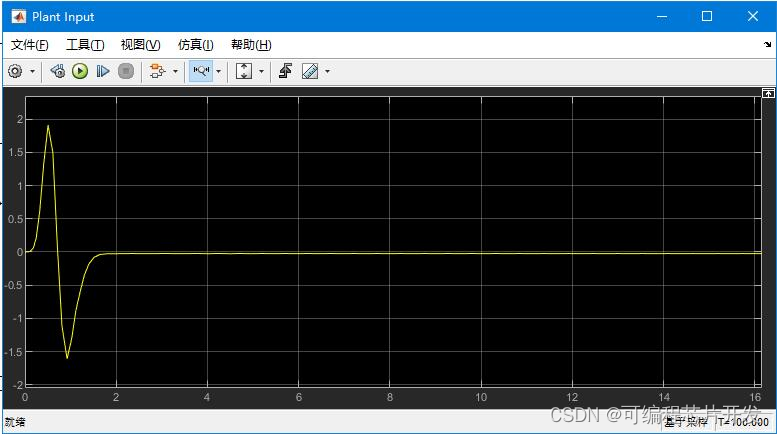
Task: Highlight the Simulink block icon
Action: [158, 71]
